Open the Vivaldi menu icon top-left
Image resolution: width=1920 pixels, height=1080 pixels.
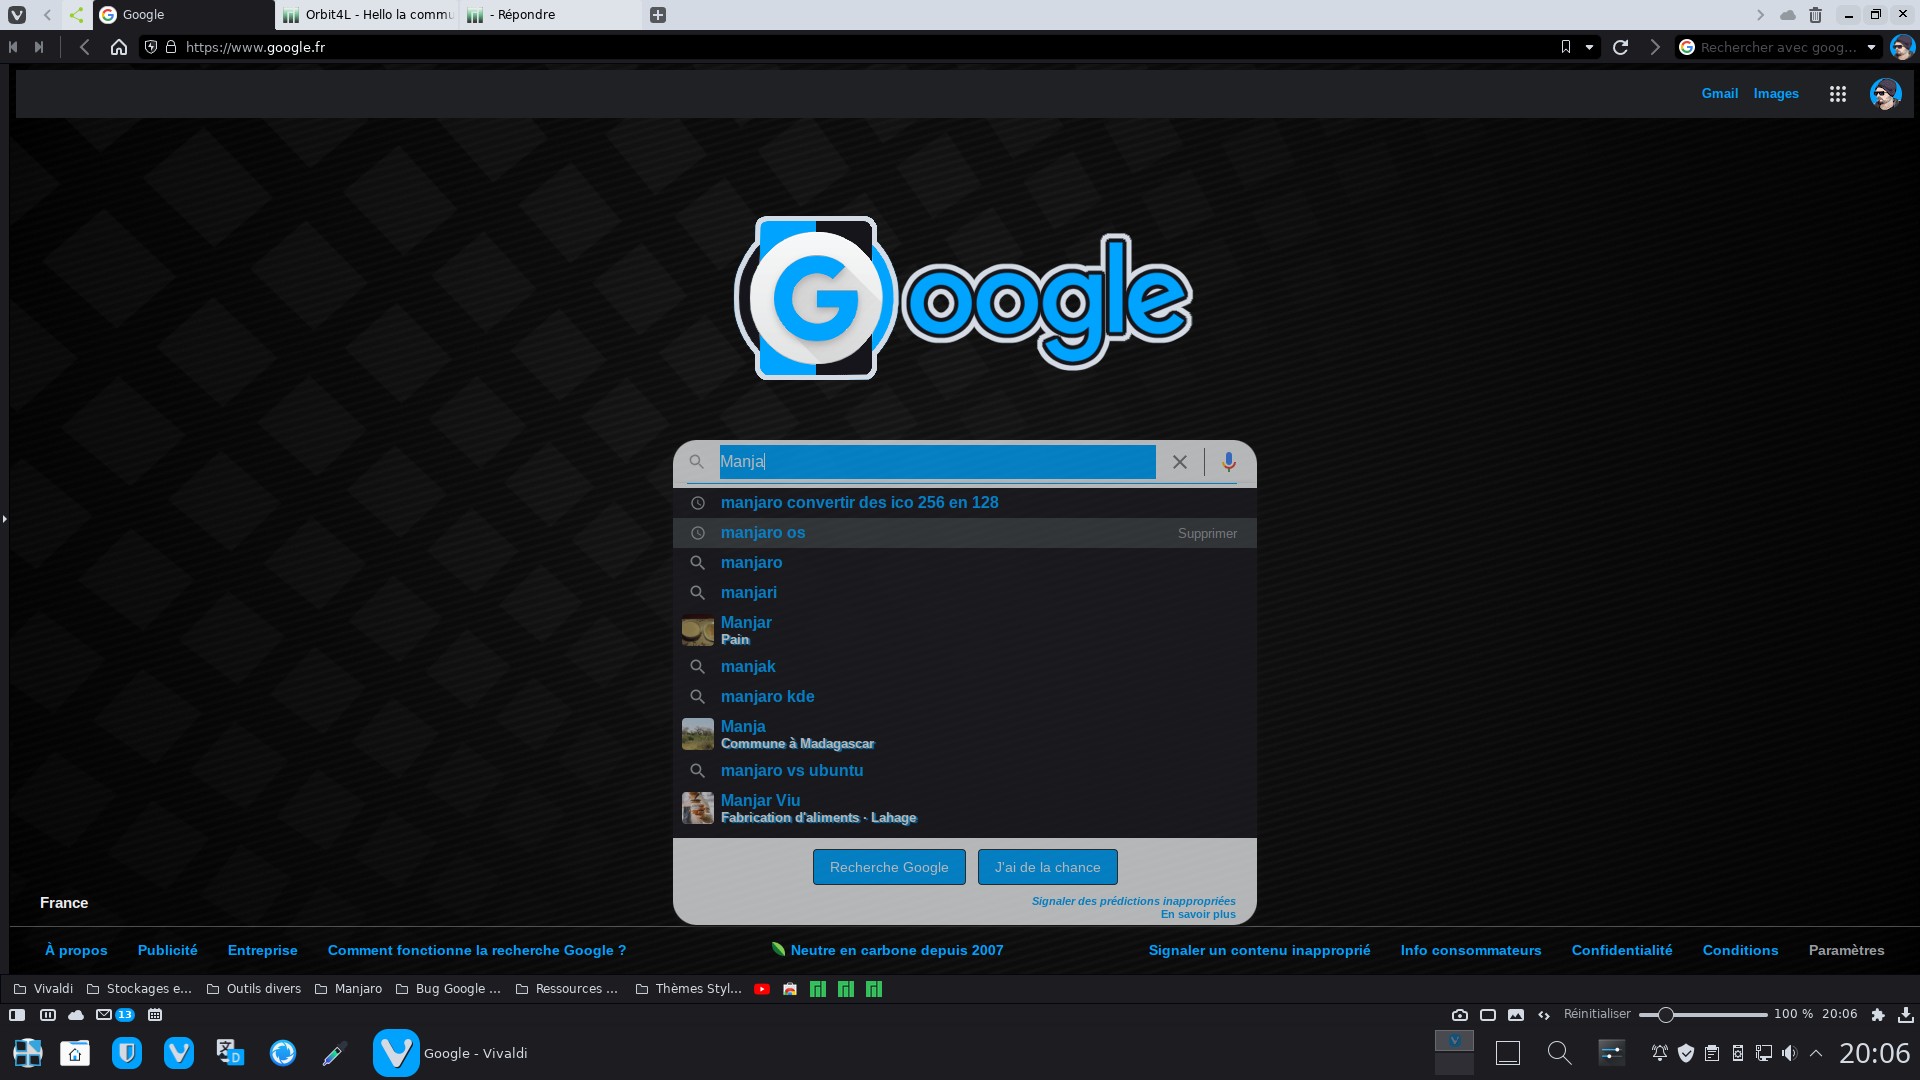pos(17,15)
